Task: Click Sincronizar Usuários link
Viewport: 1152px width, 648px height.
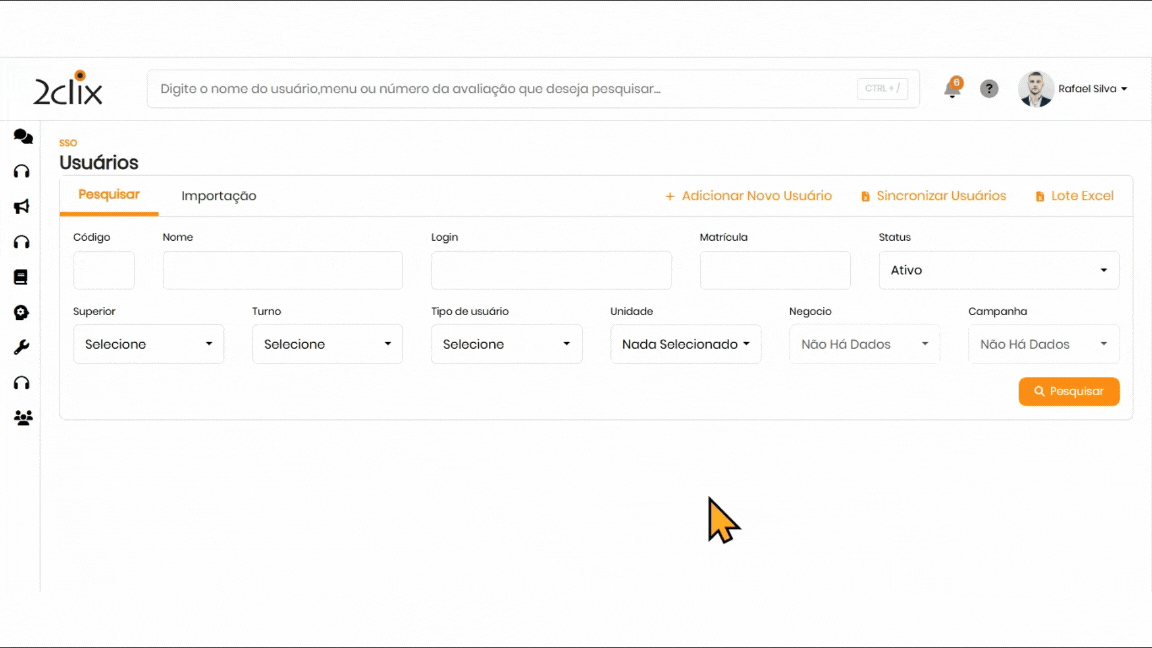Action: [933, 196]
